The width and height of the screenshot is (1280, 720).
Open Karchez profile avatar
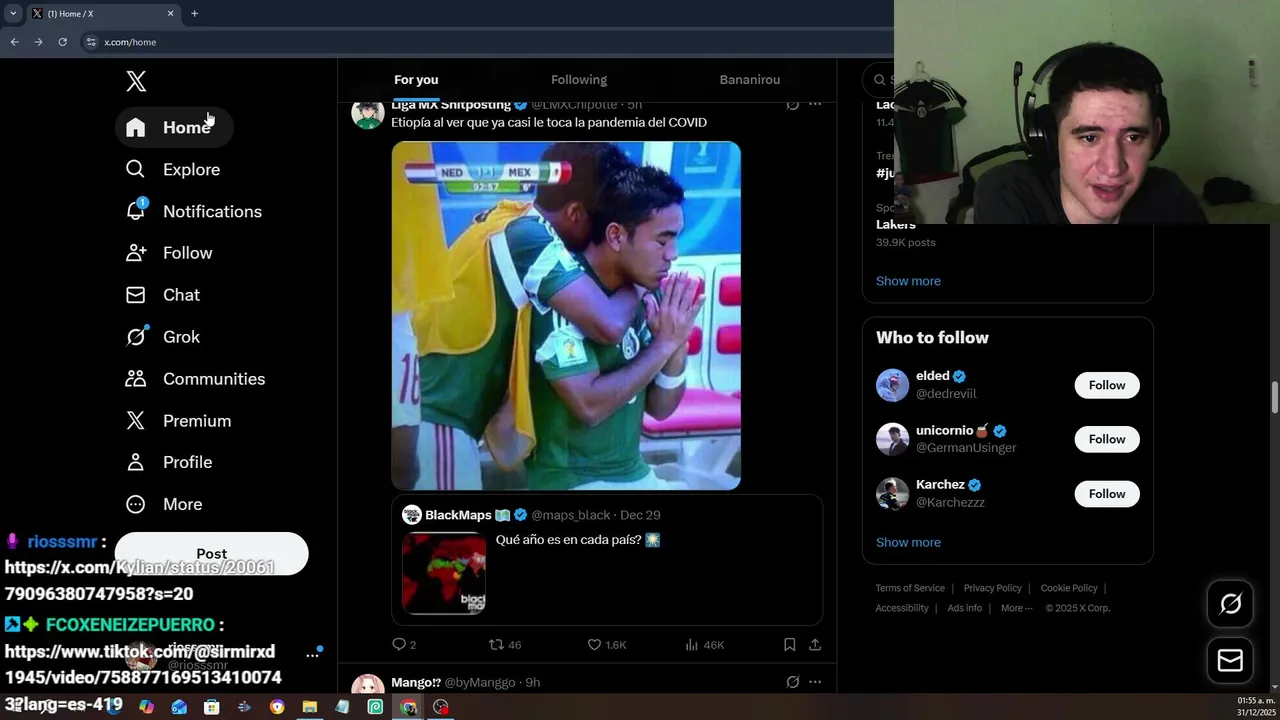[892, 494]
